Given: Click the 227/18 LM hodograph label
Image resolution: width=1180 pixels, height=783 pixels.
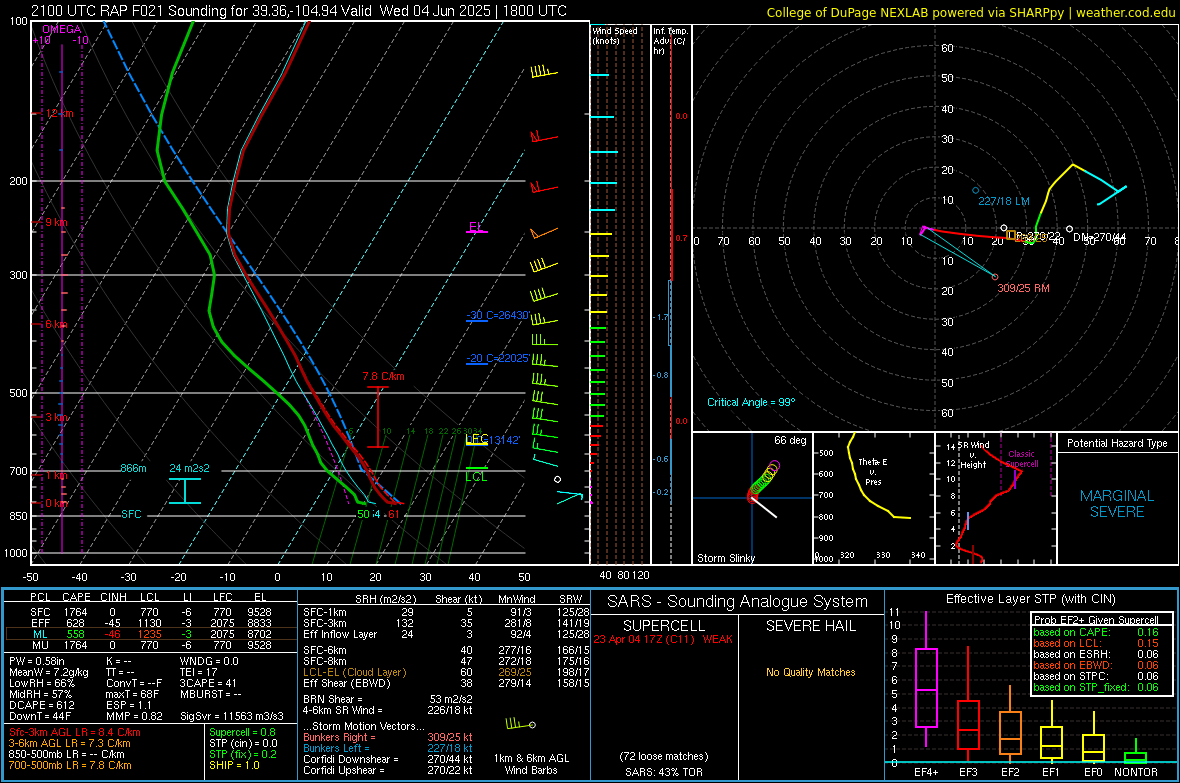Looking at the screenshot, I should [1003, 201].
